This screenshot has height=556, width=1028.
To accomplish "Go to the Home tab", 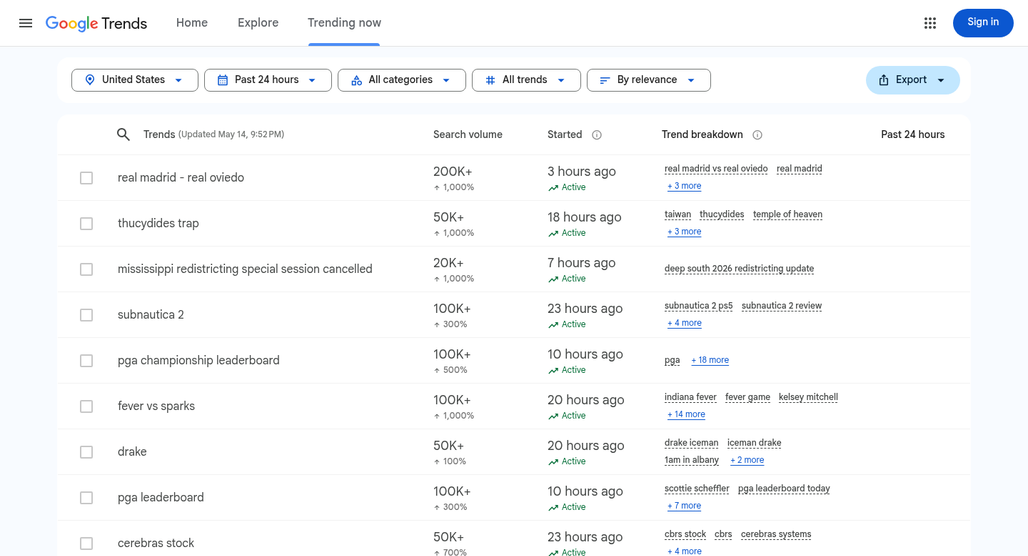I will pyautogui.click(x=191, y=23).
